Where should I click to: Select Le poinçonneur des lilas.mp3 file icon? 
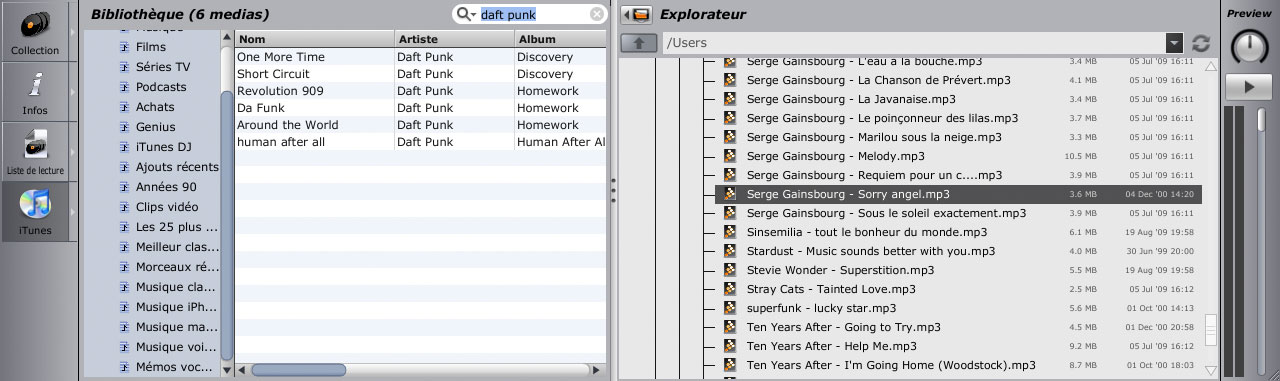pyautogui.click(x=731, y=118)
